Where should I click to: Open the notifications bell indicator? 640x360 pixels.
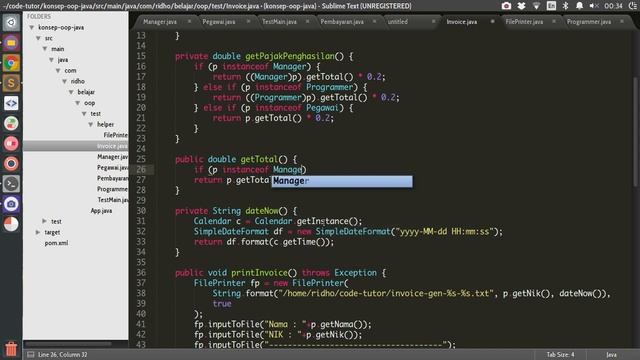tap(579, 6)
